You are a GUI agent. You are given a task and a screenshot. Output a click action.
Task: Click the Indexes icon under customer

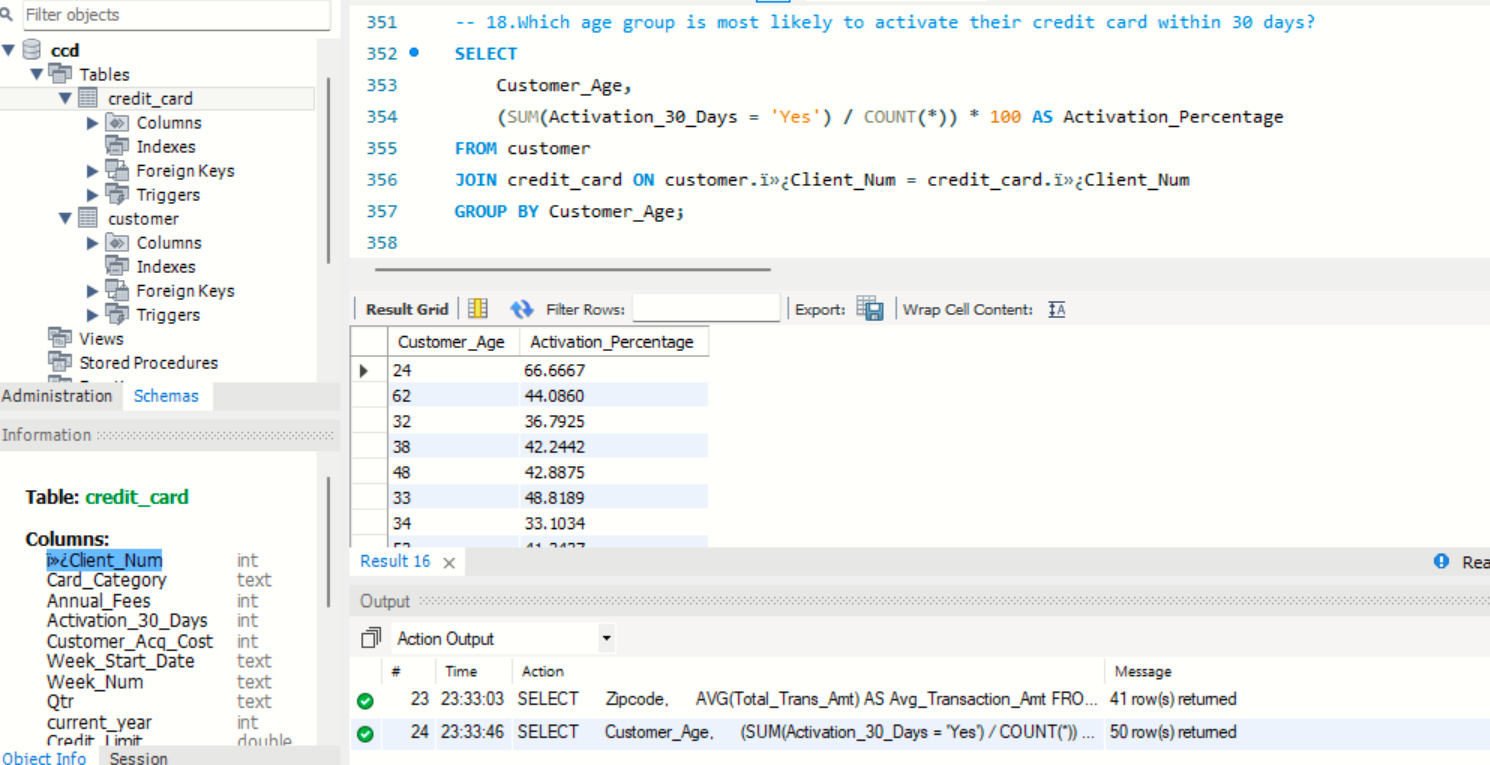tap(117, 266)
